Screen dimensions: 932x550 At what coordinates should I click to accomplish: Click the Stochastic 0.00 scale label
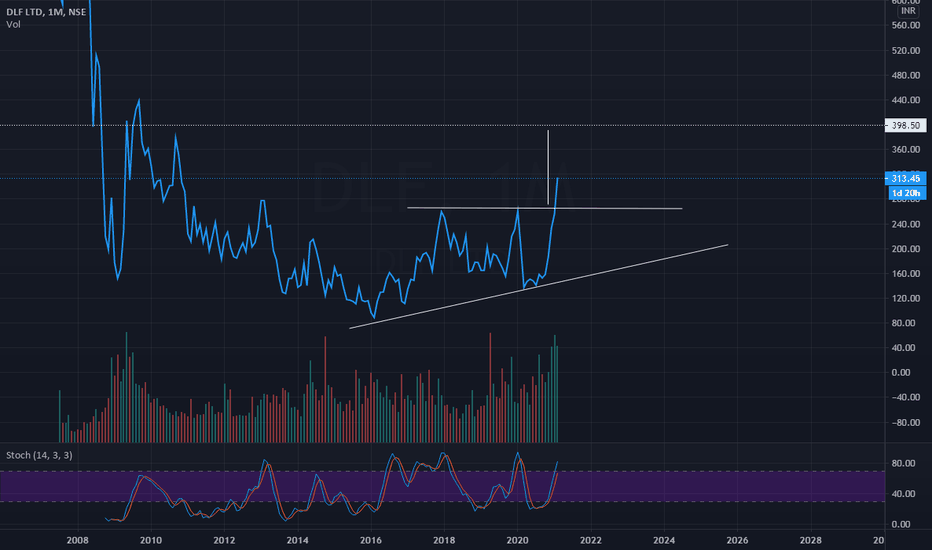[x=901, y=524]
